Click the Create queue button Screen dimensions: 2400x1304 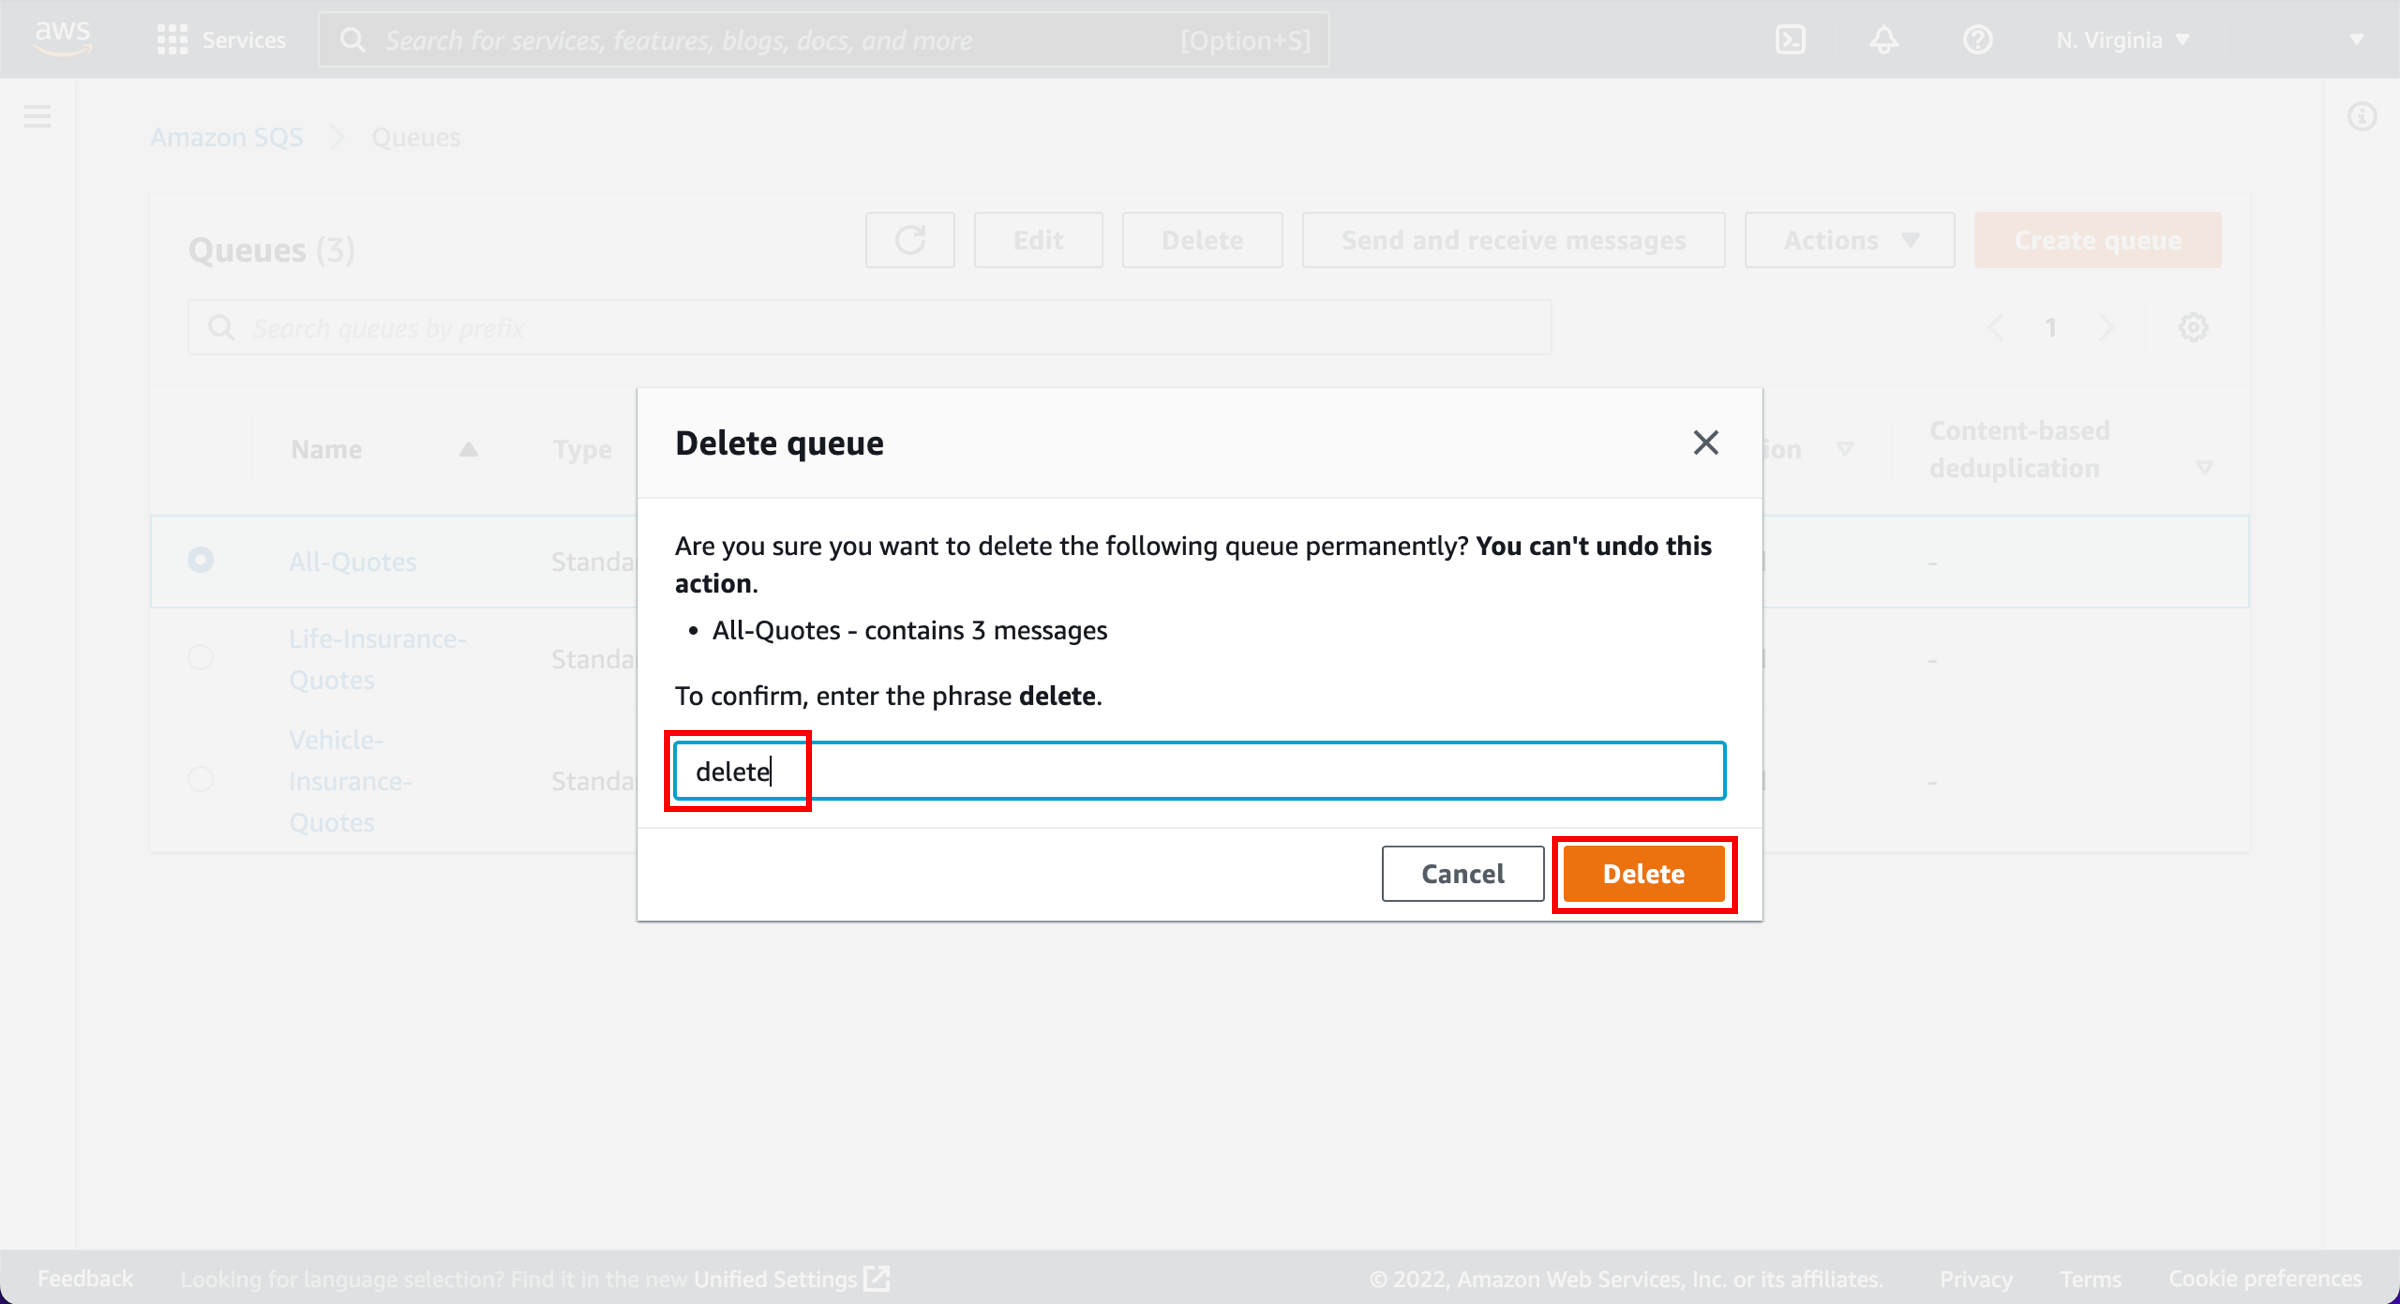[x=2097, y=240]
